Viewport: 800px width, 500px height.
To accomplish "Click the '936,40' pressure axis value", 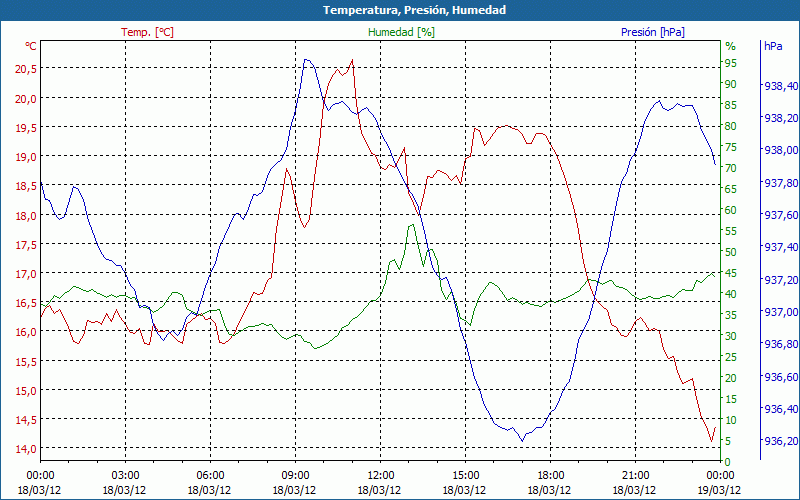I will [781, 409].
